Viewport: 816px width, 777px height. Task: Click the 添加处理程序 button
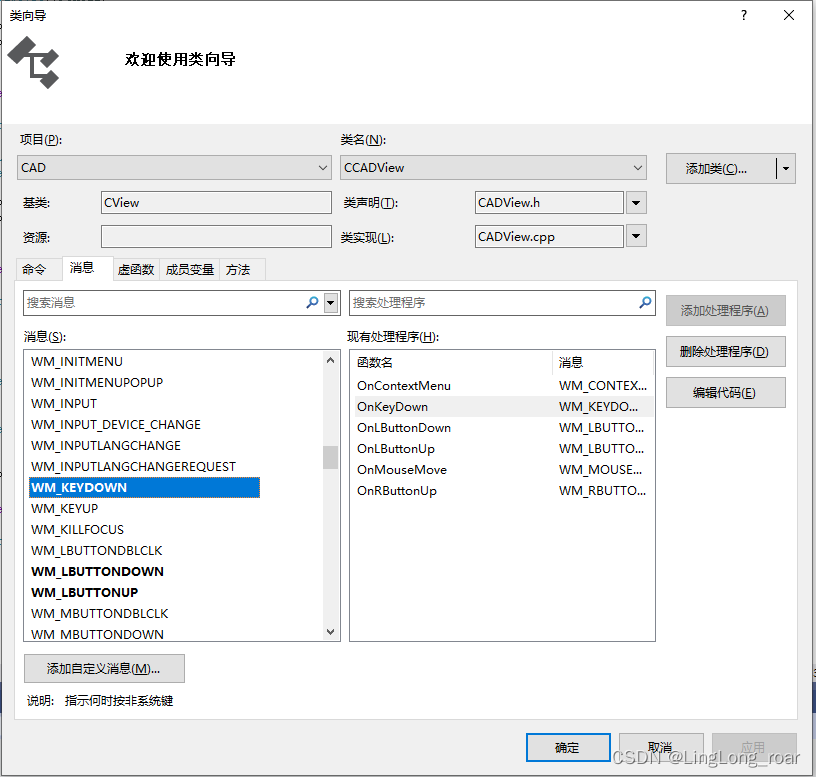coord(725,310)
